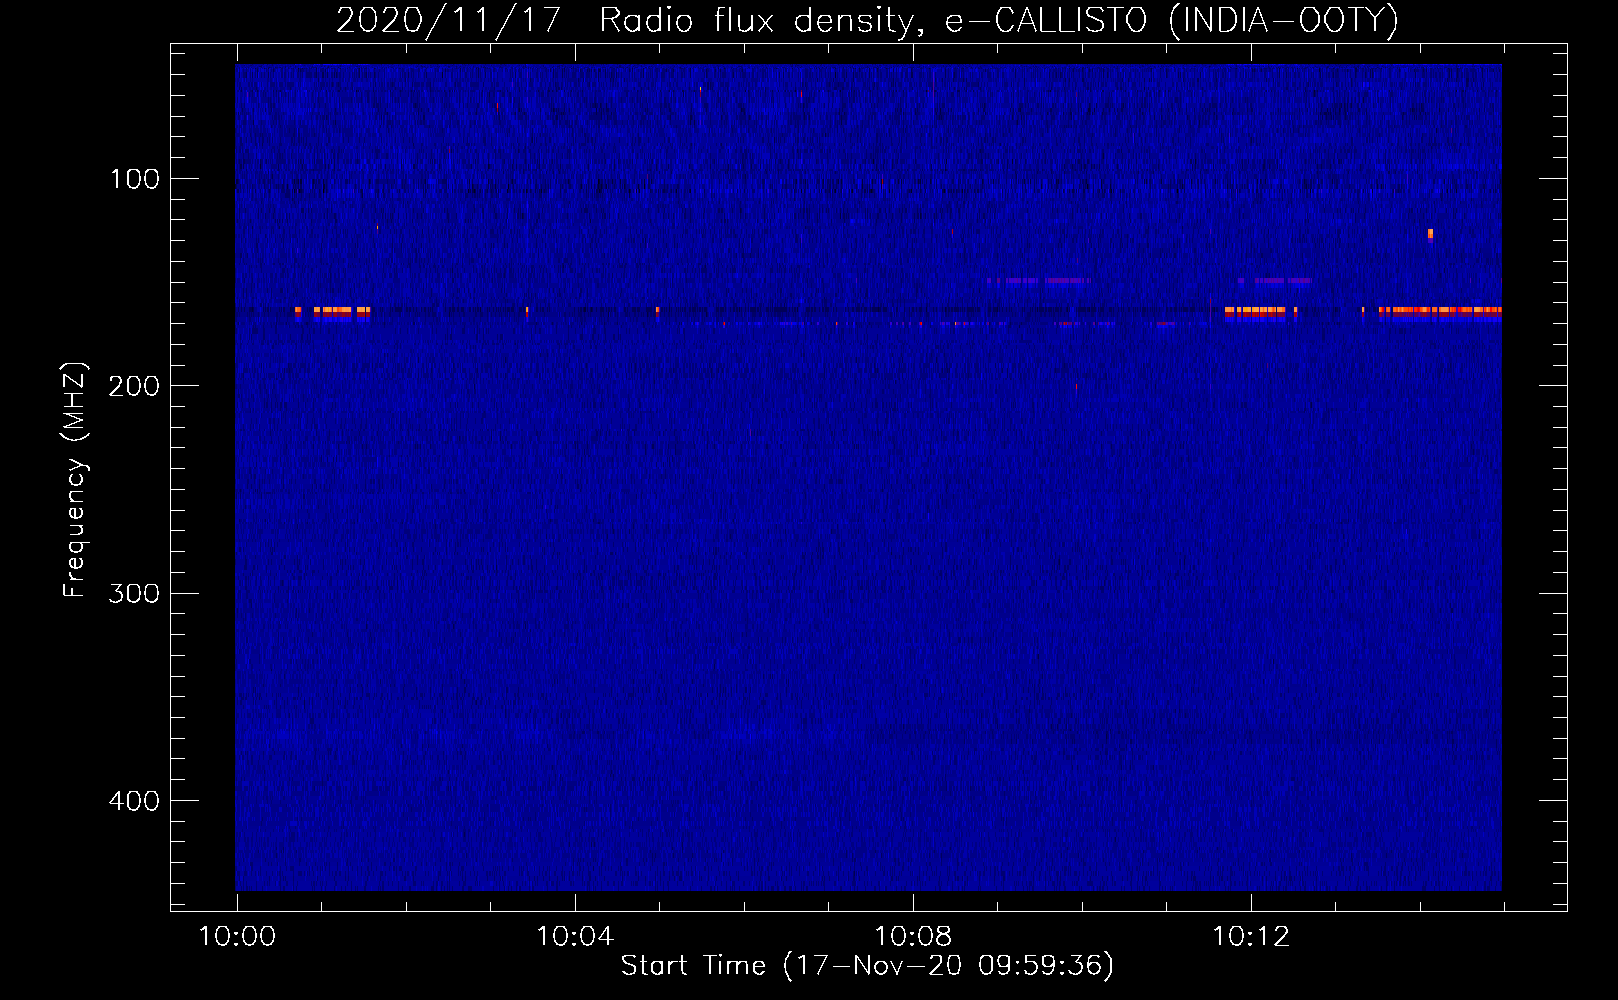1618x1000 pixels.
Task: Click the 200 frequency tick label
Action: [134, 386]
